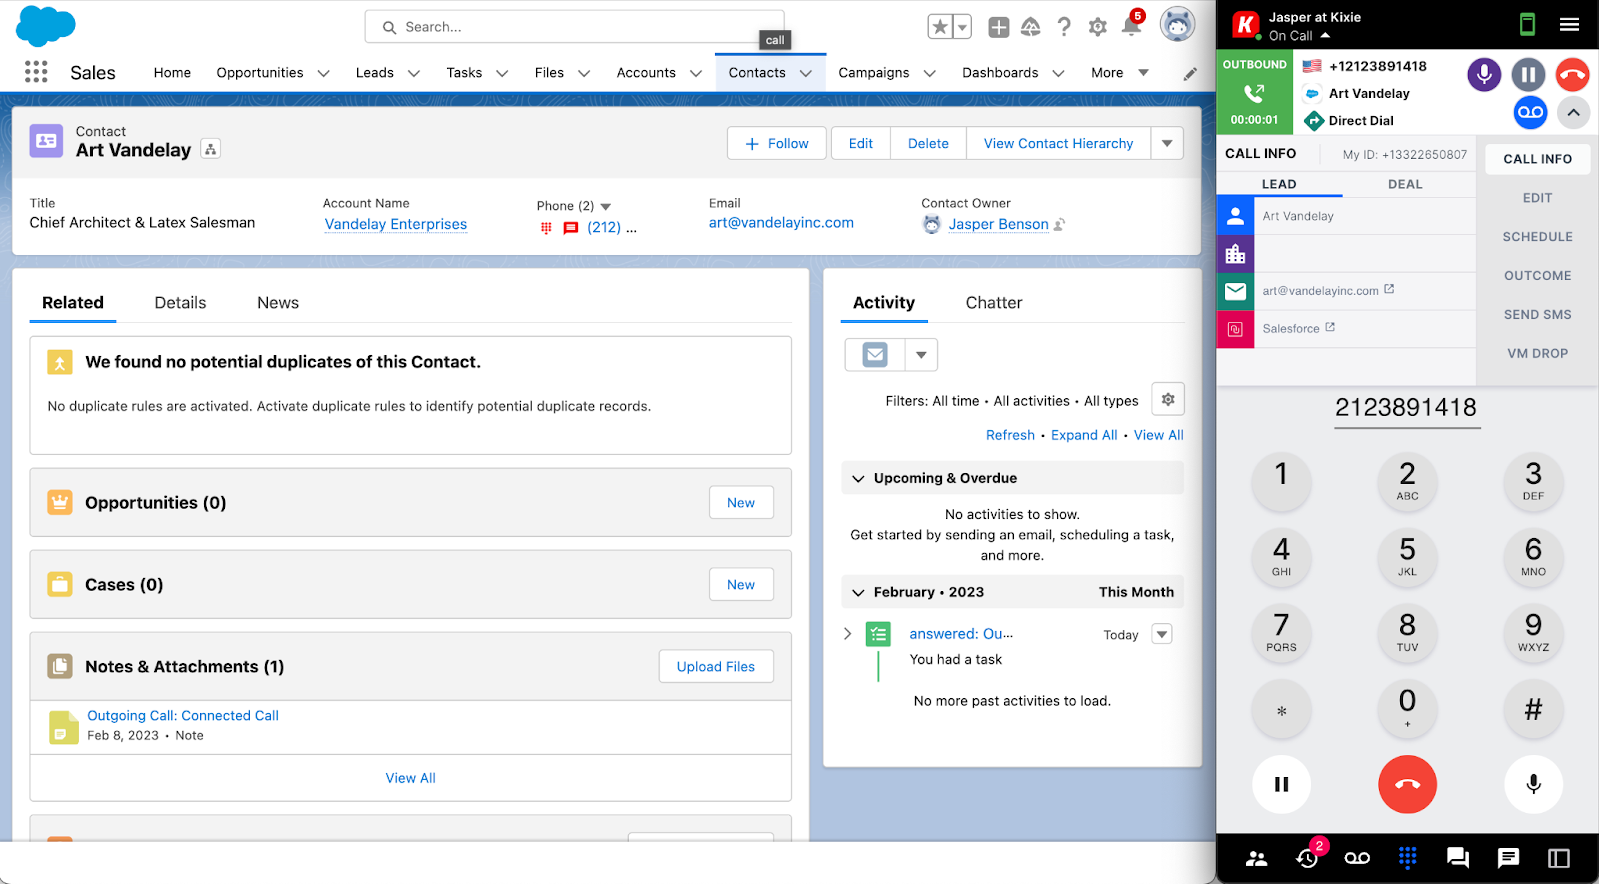Screen dimensions: 1599x884
Task: Open the activity filter settings gear
Action: click(x=1168, y=400)
